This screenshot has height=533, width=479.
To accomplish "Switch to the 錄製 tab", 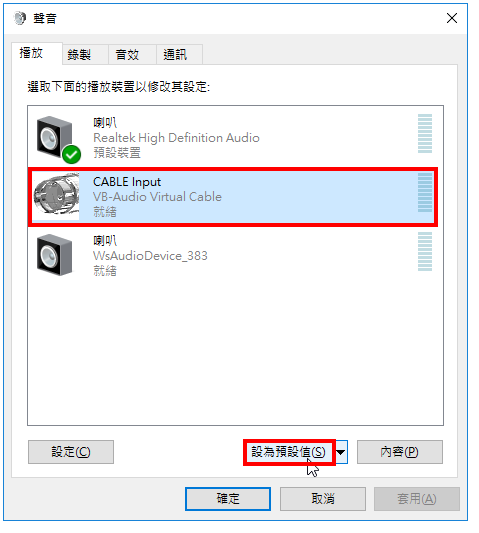I will (x=79, y=55).
